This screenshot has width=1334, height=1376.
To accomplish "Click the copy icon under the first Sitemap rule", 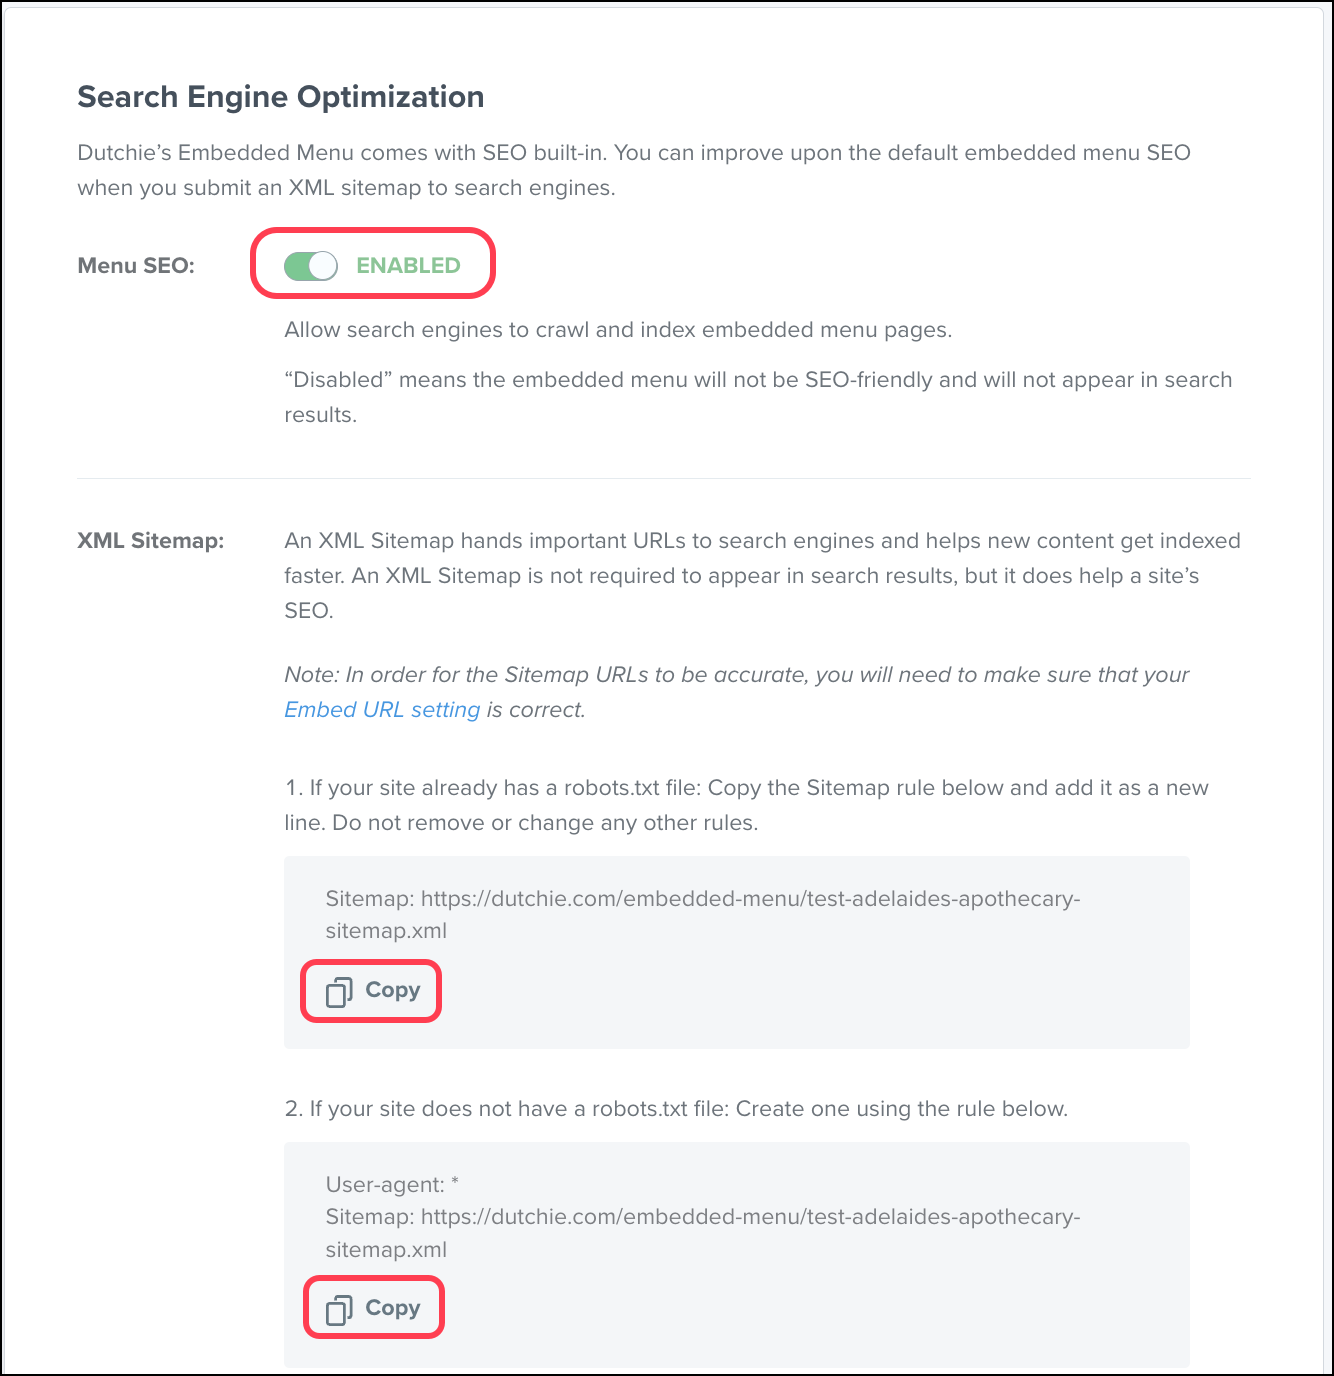I will point(339,992).
